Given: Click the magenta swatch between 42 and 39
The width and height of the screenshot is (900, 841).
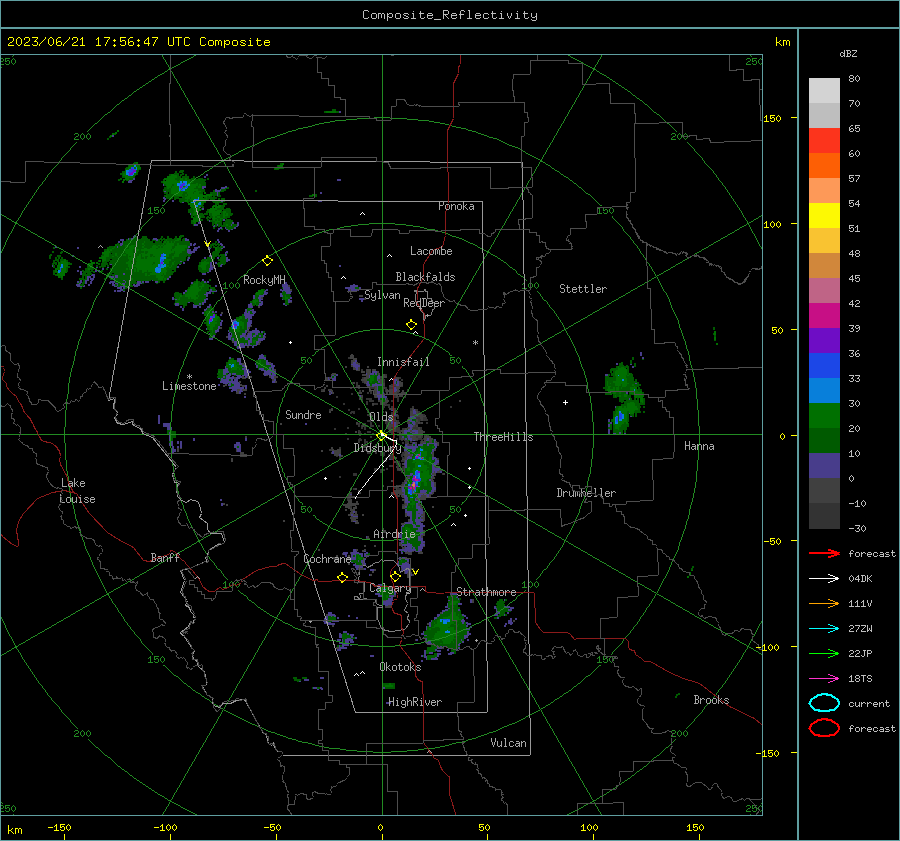Looking at the screenshot, I should pos(824,316).
